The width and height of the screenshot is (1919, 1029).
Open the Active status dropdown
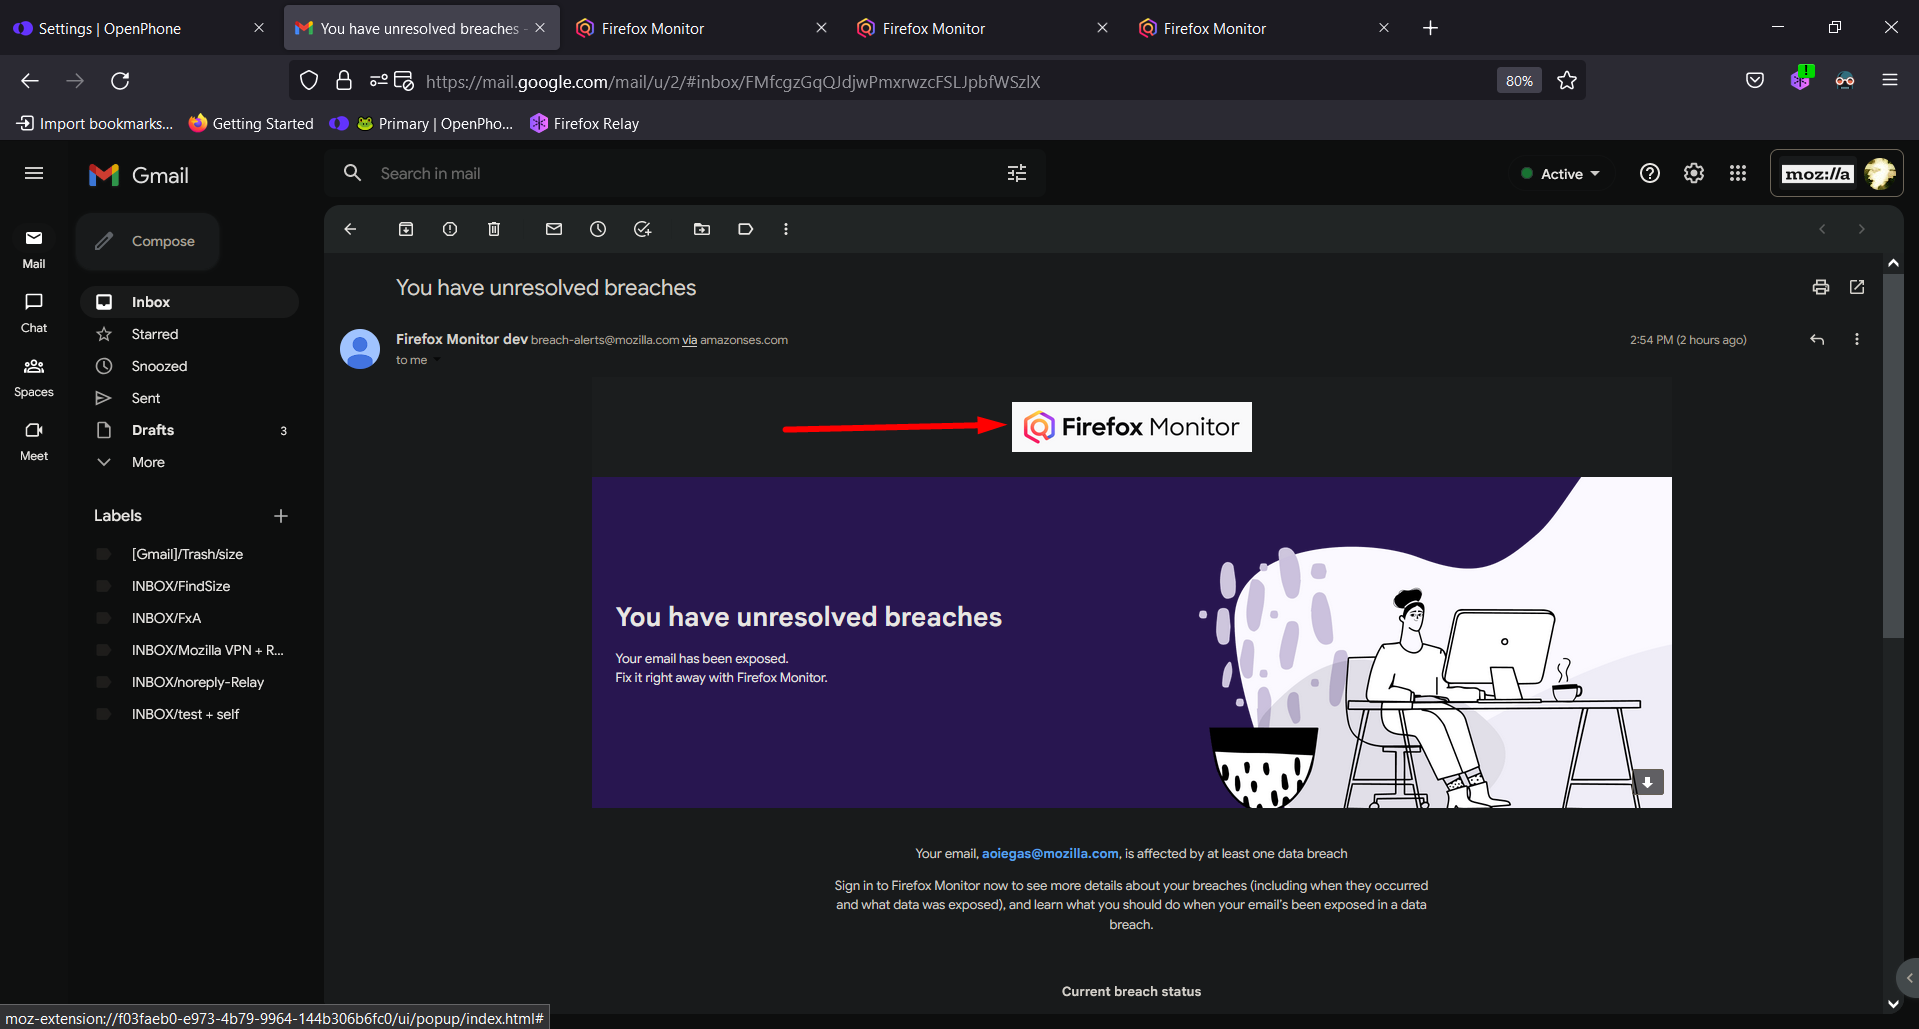click(x=1560, y=174)
